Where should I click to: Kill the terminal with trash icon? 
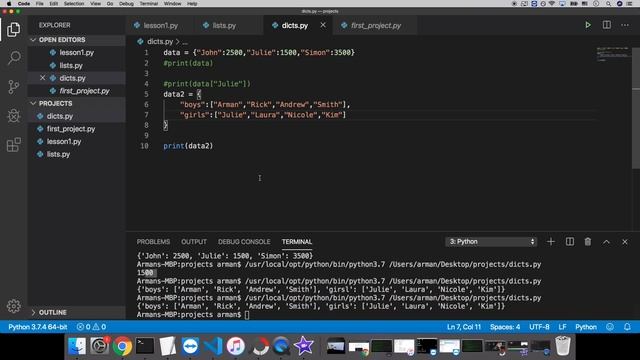click(588, 242)
